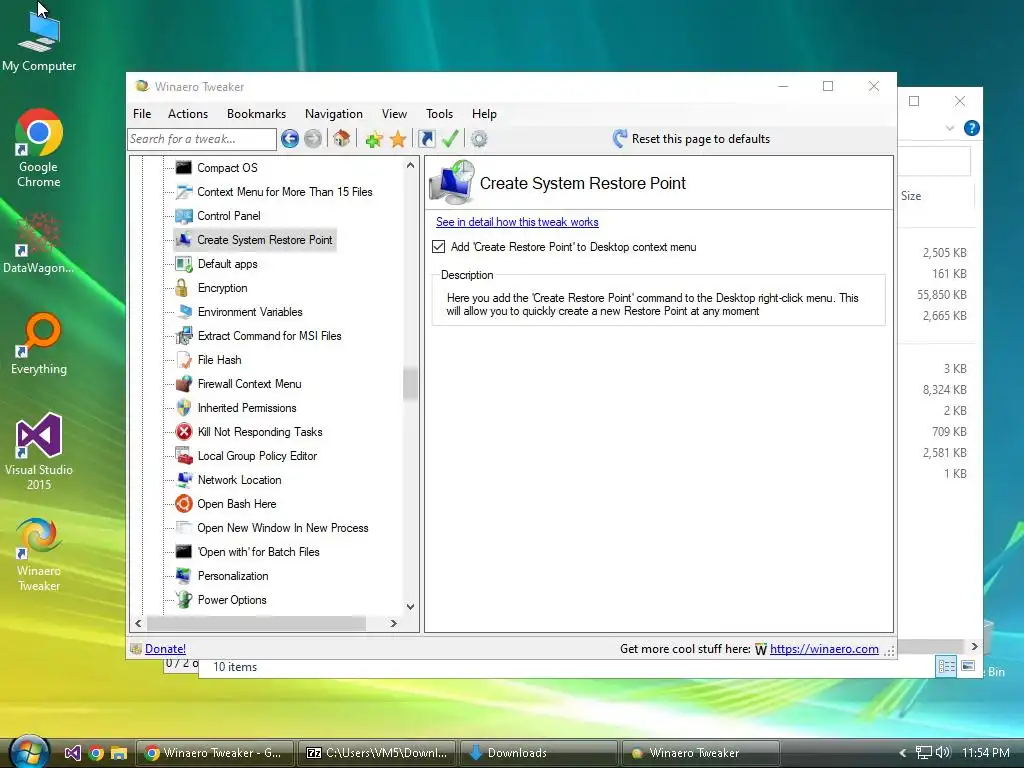This screenshot has width=1024, height=768.
Task: Open bookmarks with the gold star icon
Action: pyautogui.click(x=398, y=138)
